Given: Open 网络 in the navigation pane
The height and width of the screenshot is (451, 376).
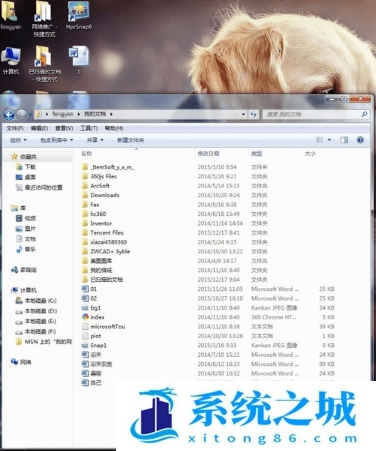Looking at the screenshot, I should pos(21,362).
